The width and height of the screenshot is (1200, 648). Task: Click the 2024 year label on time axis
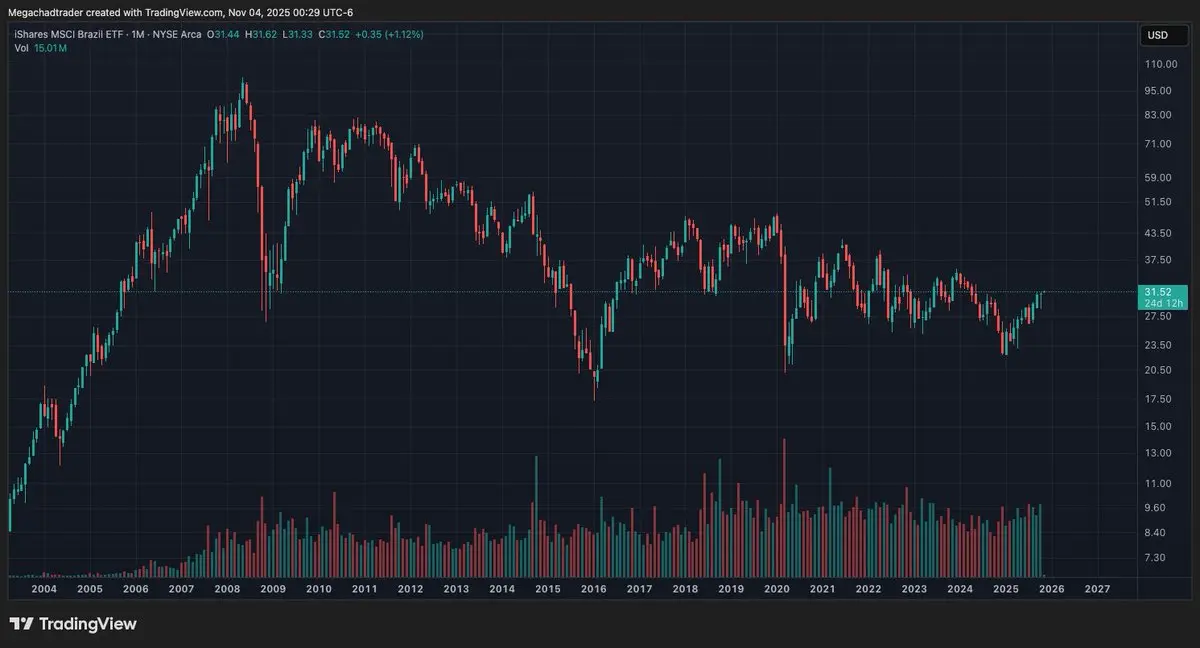coord(960,590)
